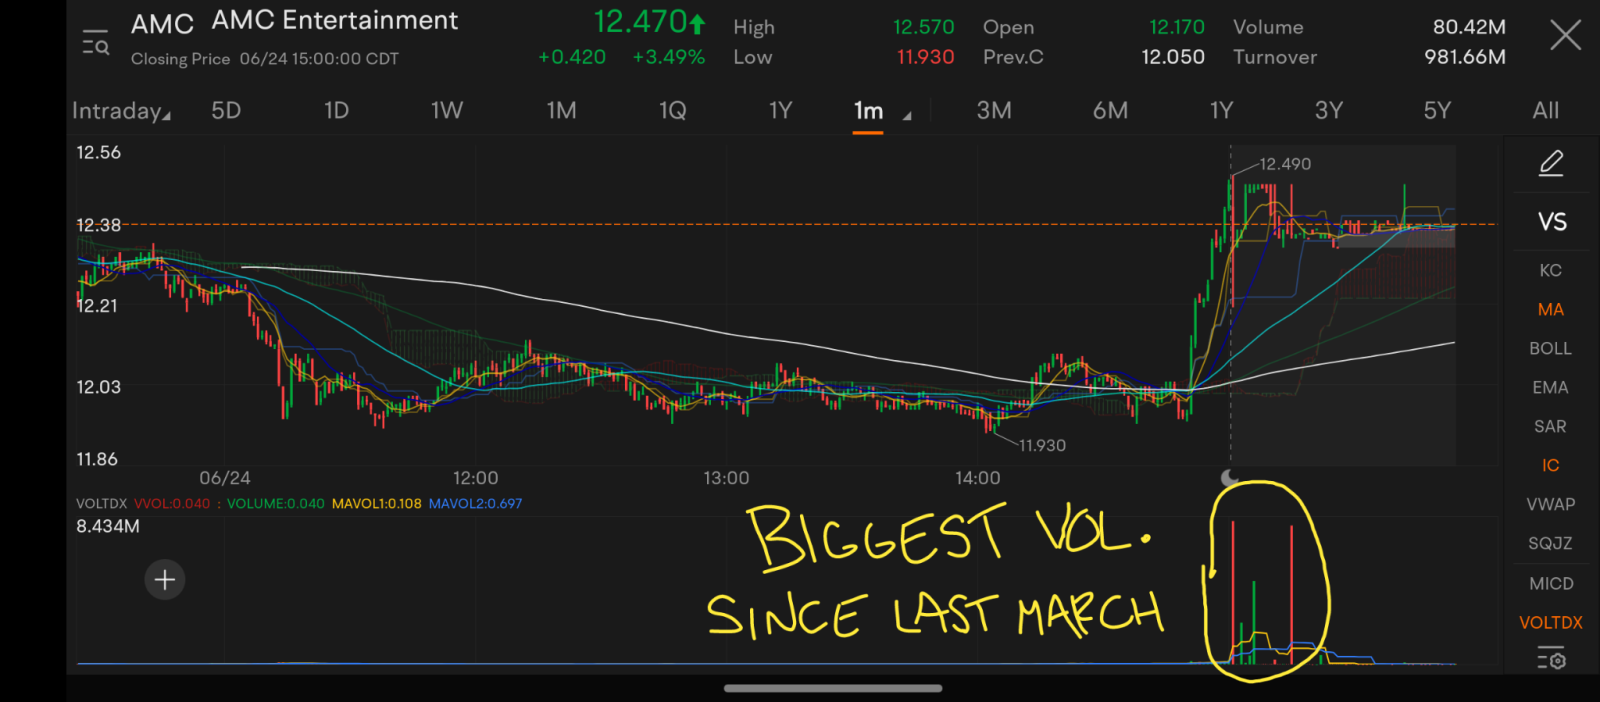Tap the Closing Price timestamp text

click(265, 59)
